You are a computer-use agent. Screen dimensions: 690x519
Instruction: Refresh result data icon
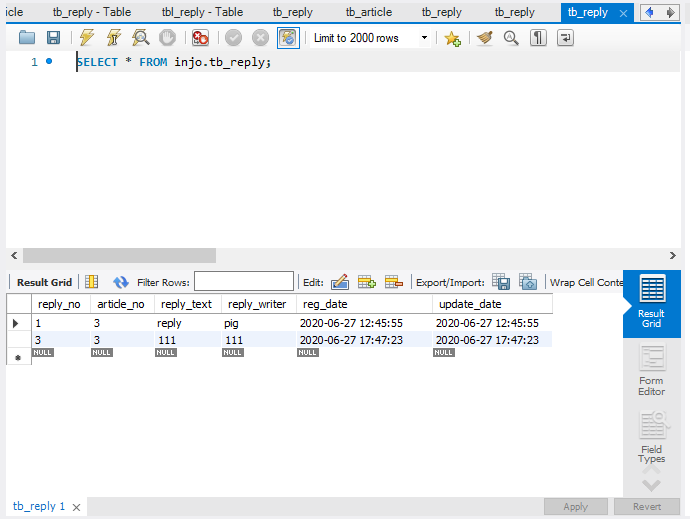121,282
